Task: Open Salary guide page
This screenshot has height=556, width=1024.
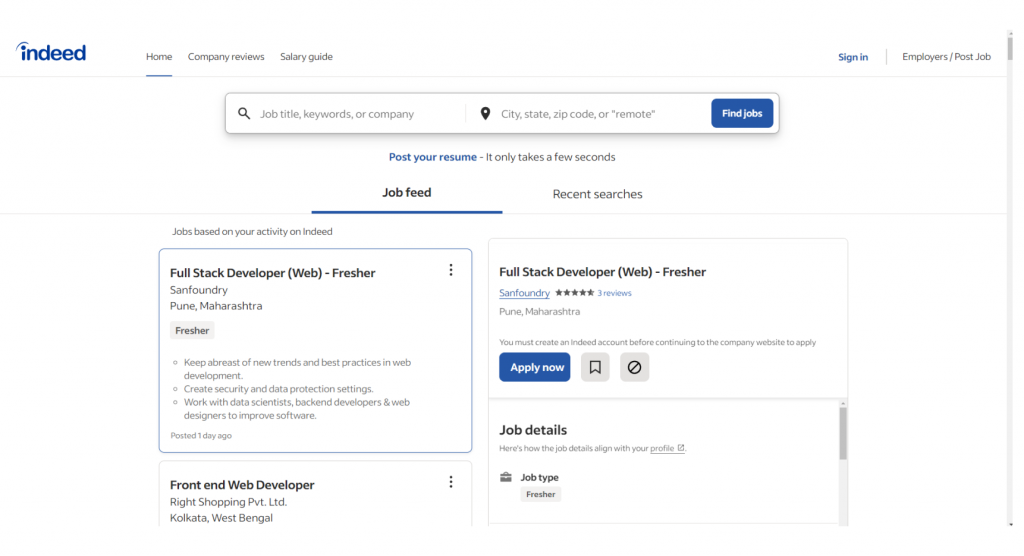Action: (306, 57)
